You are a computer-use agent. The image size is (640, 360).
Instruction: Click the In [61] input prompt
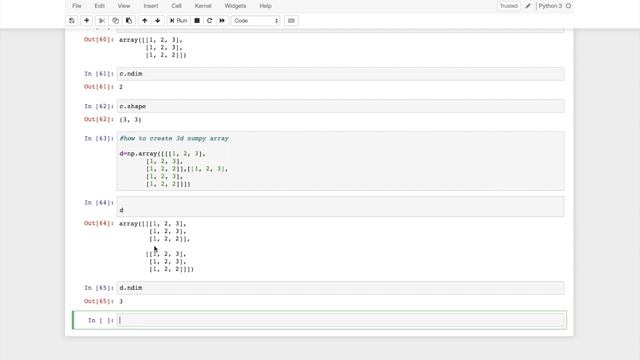tap(99, 74)
